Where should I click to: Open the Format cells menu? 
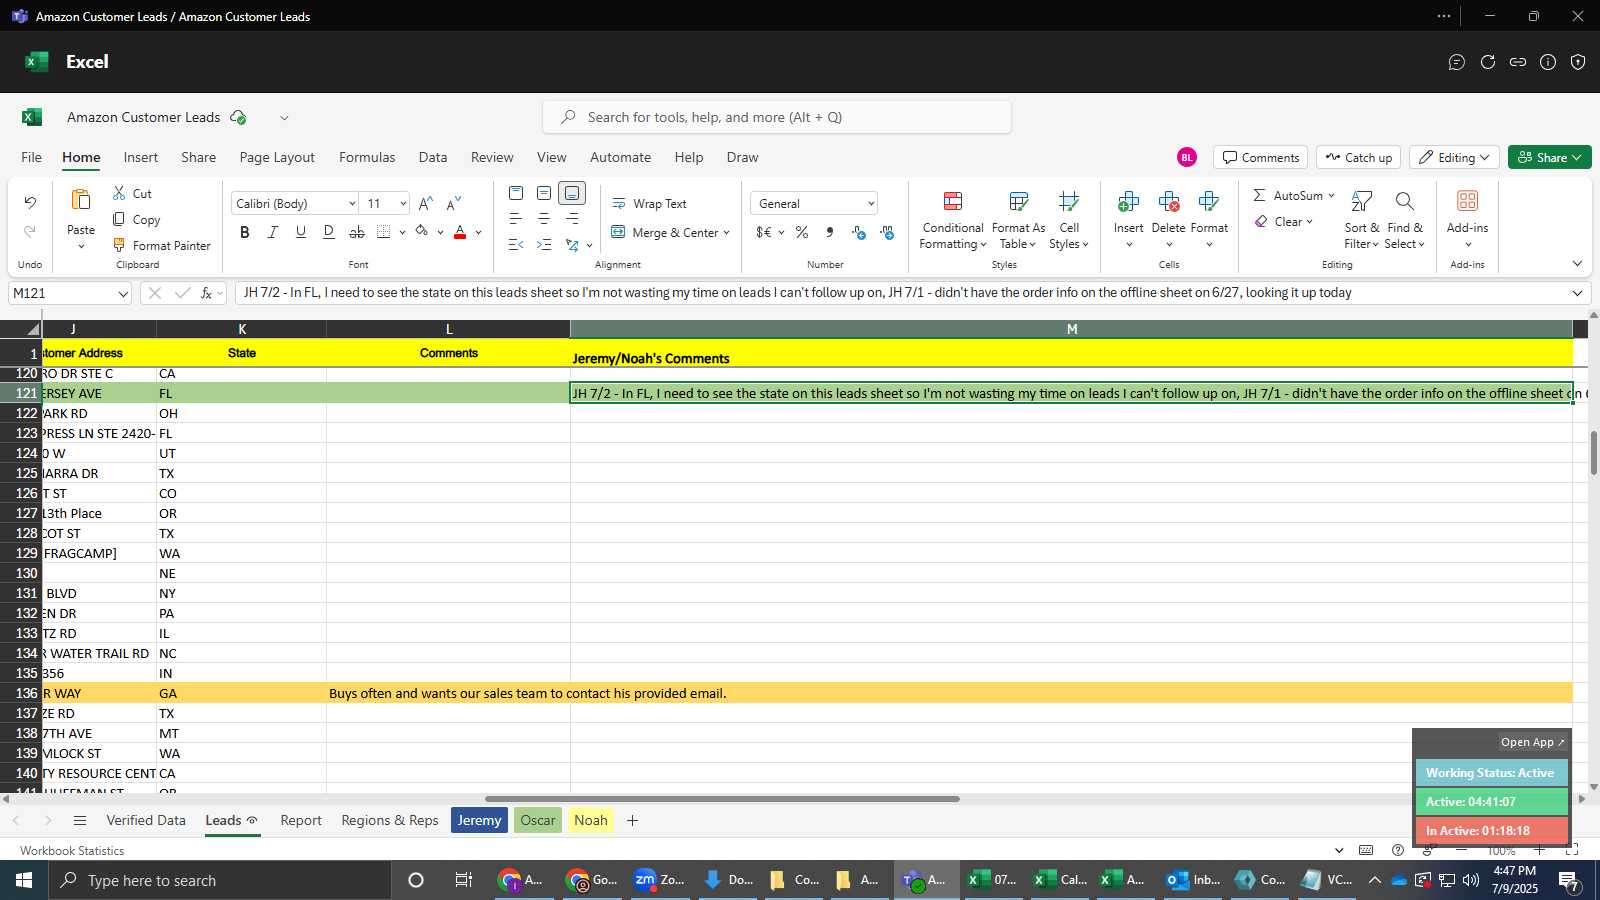tap(1209, 220)
